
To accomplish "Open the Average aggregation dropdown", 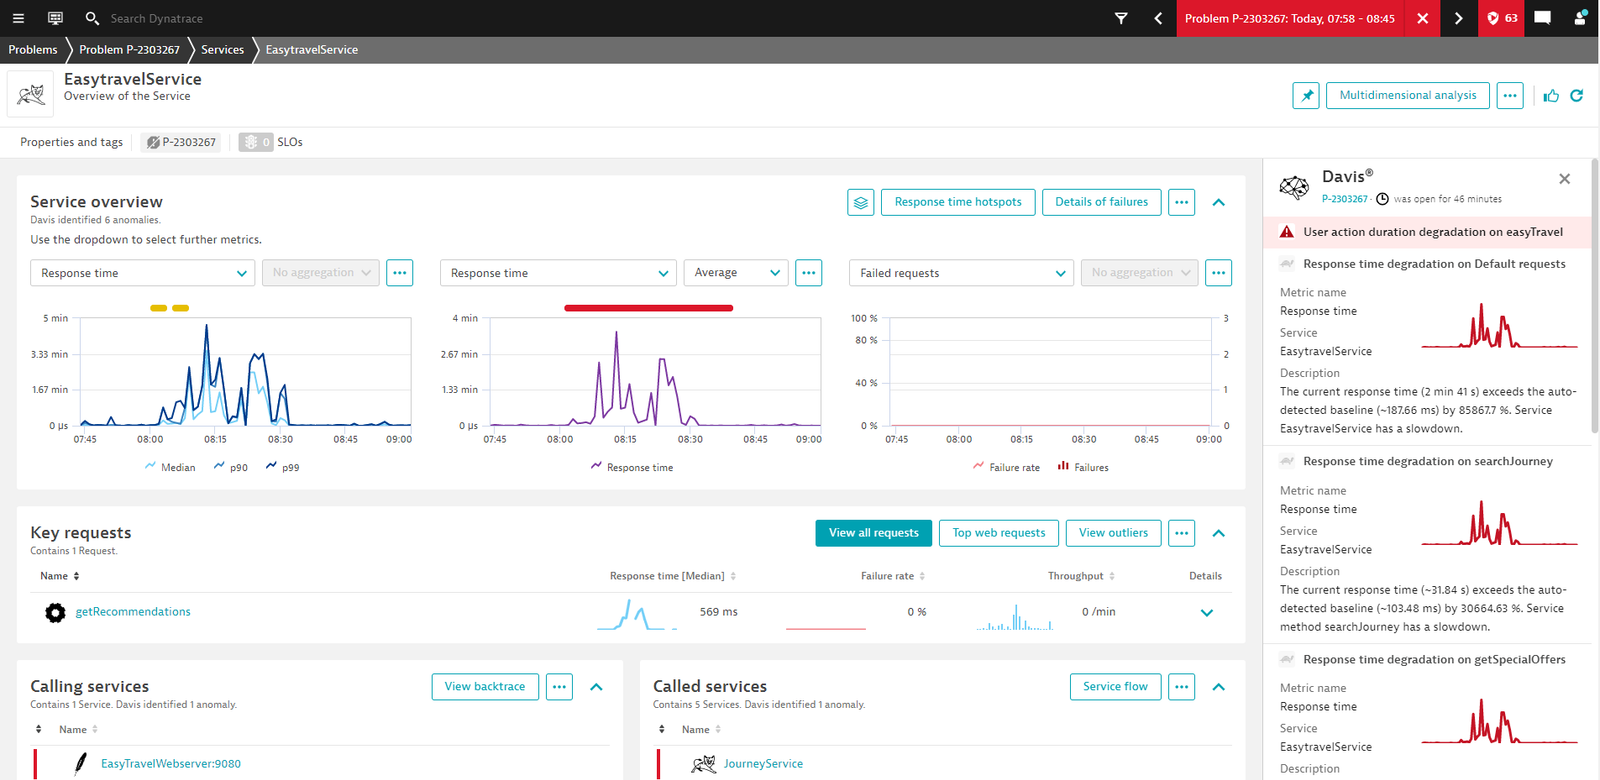I will point(736,273).
